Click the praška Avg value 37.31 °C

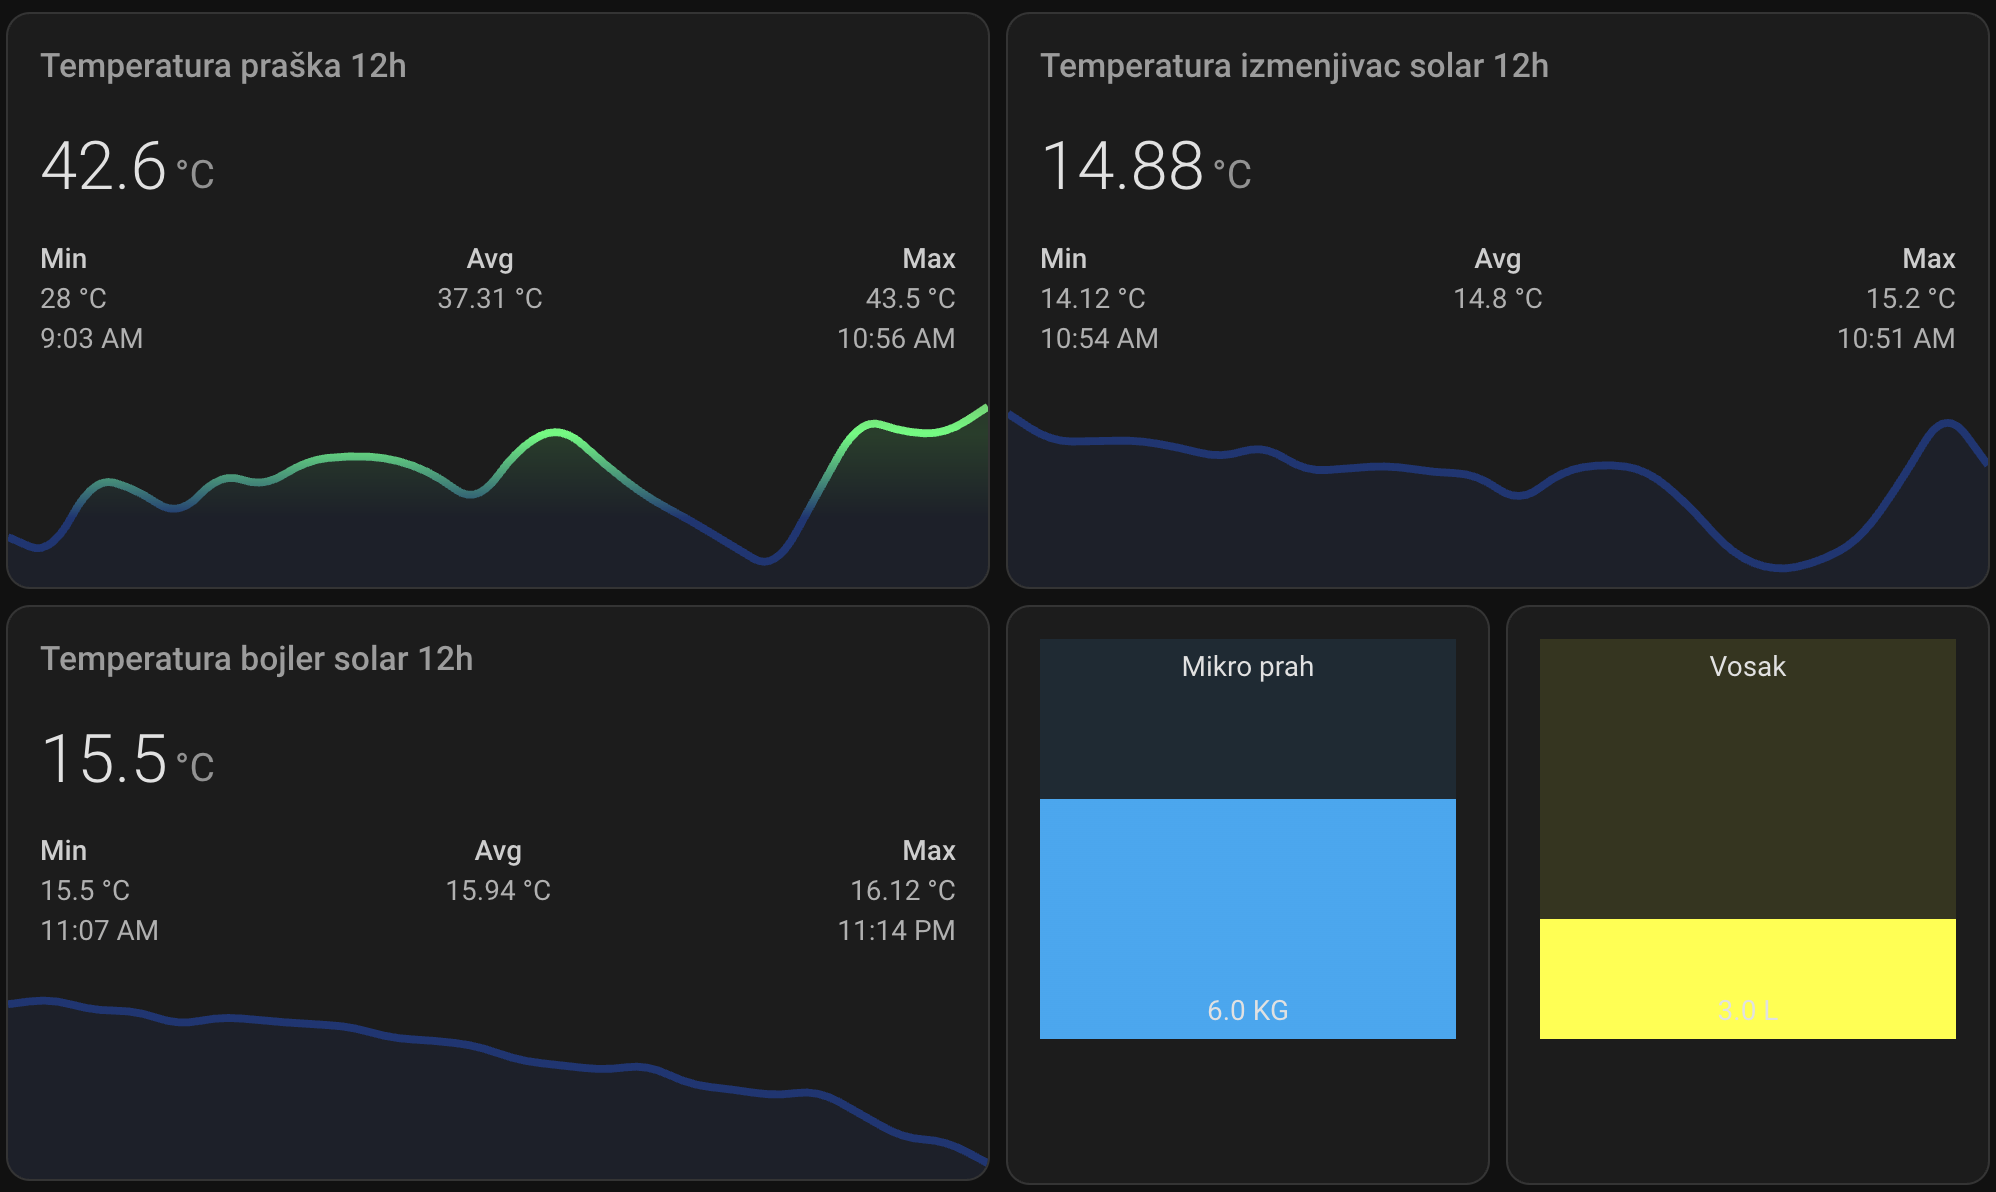tap(489, 298)
